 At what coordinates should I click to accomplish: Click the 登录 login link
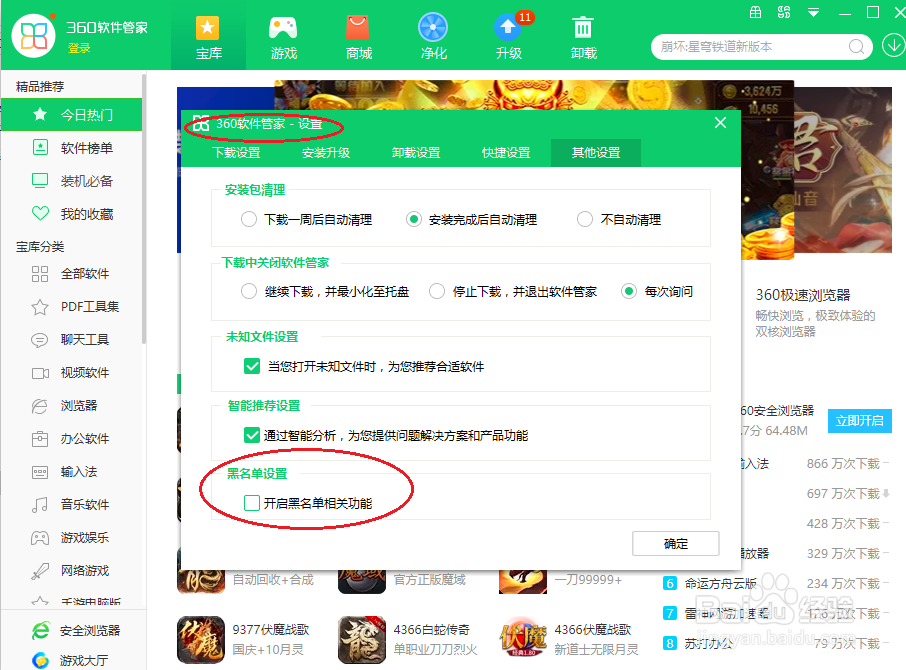pyautogui.click(x=79, y=49)
